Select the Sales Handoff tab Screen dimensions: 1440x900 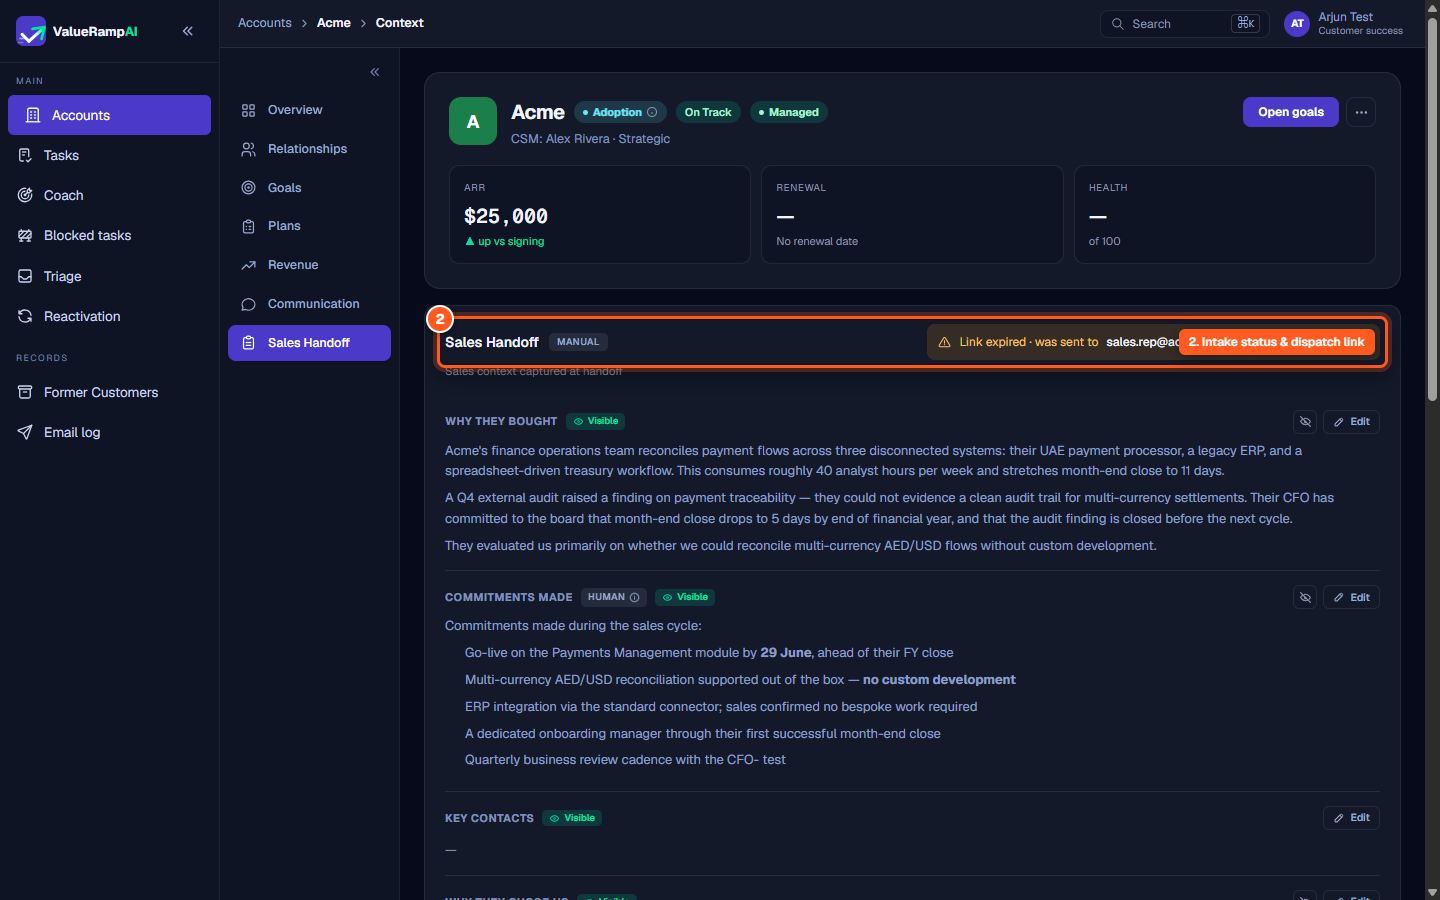[x=309, y=343]
